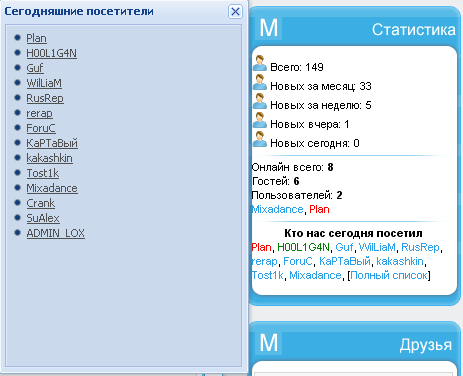
Task: Open kakashkin link in statistics panel
Action: point(400,261)
